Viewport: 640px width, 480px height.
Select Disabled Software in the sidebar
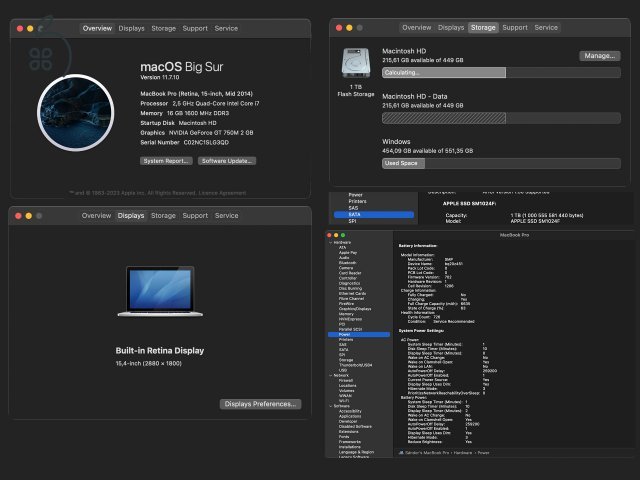tap(355, 427)
